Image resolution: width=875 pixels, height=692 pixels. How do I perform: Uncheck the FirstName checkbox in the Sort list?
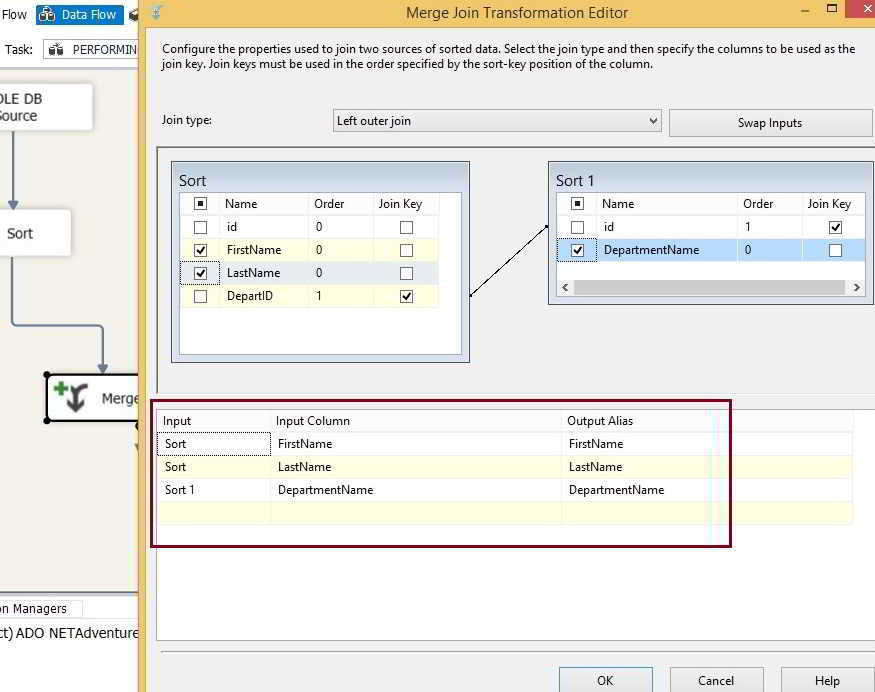pyautogui.click(x=200, y=249)
